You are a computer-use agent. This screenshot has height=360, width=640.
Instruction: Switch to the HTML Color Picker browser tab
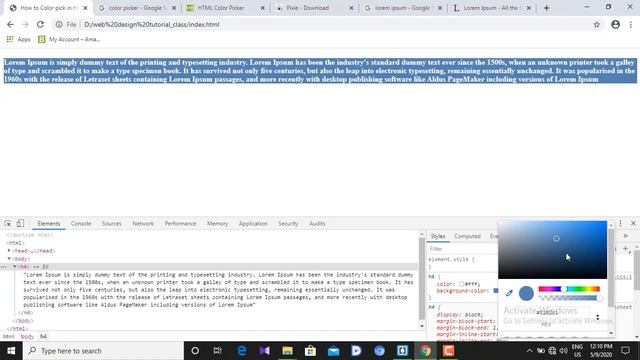pyautogui.click(x=225, y=8)
